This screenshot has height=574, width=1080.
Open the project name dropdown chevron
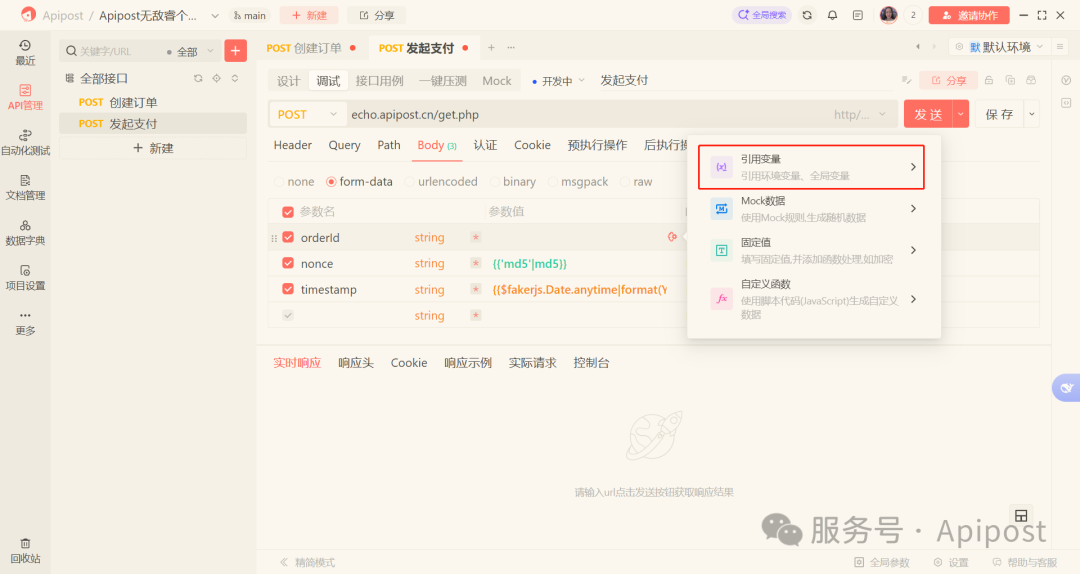tap(215, 15)
